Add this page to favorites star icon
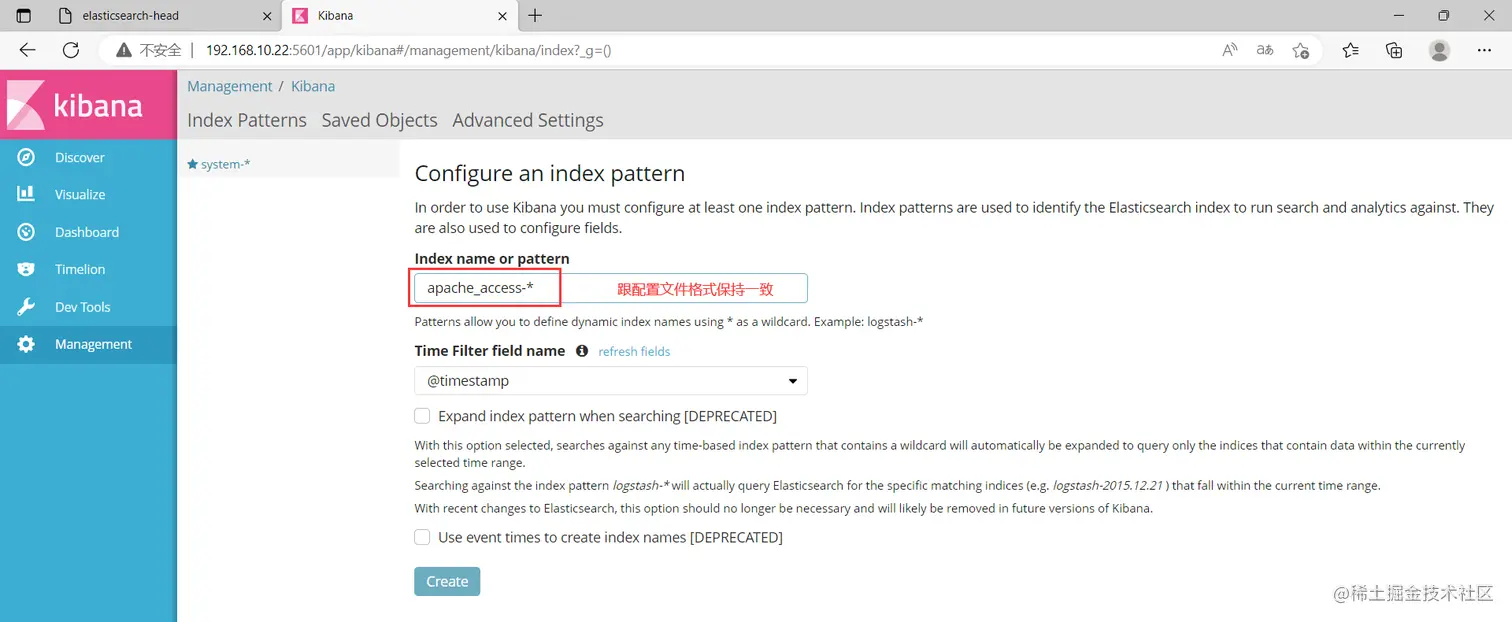Viewport: 1512px width, 622px height. tap(1300, 50)
